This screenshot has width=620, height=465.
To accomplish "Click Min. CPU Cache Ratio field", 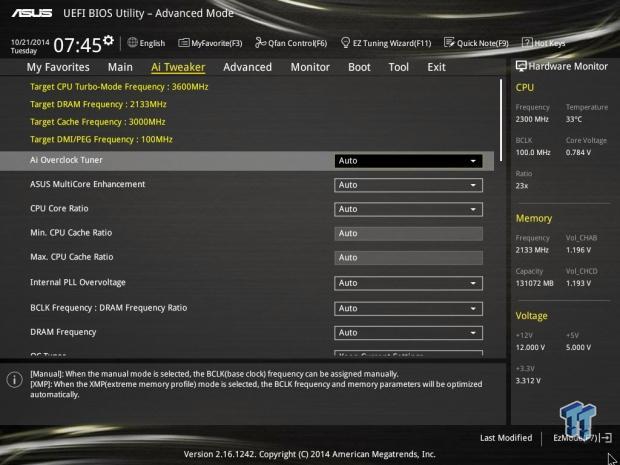I will tap(408, 233).
